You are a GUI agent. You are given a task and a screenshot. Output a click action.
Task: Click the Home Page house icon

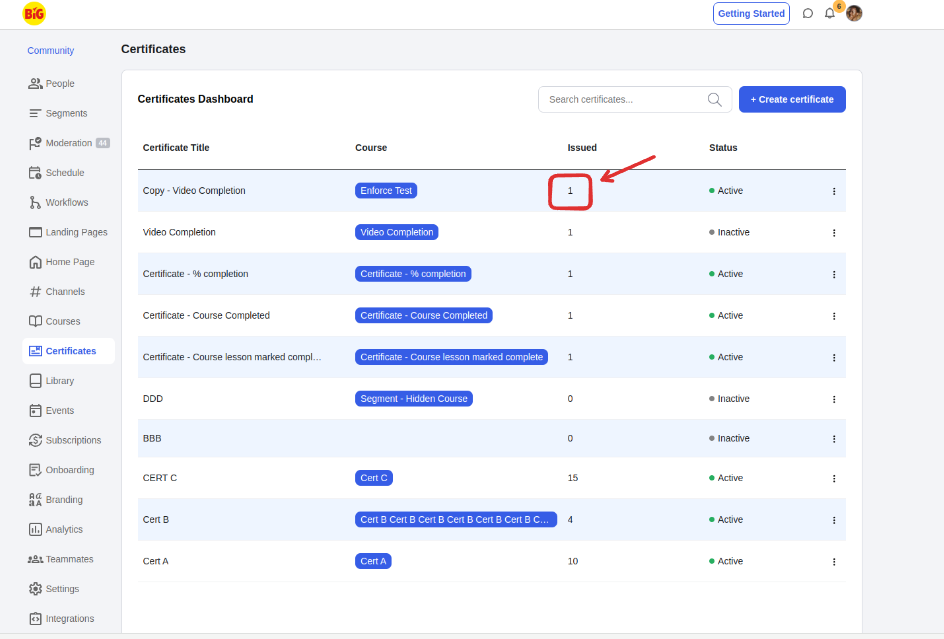click(36, 262)
